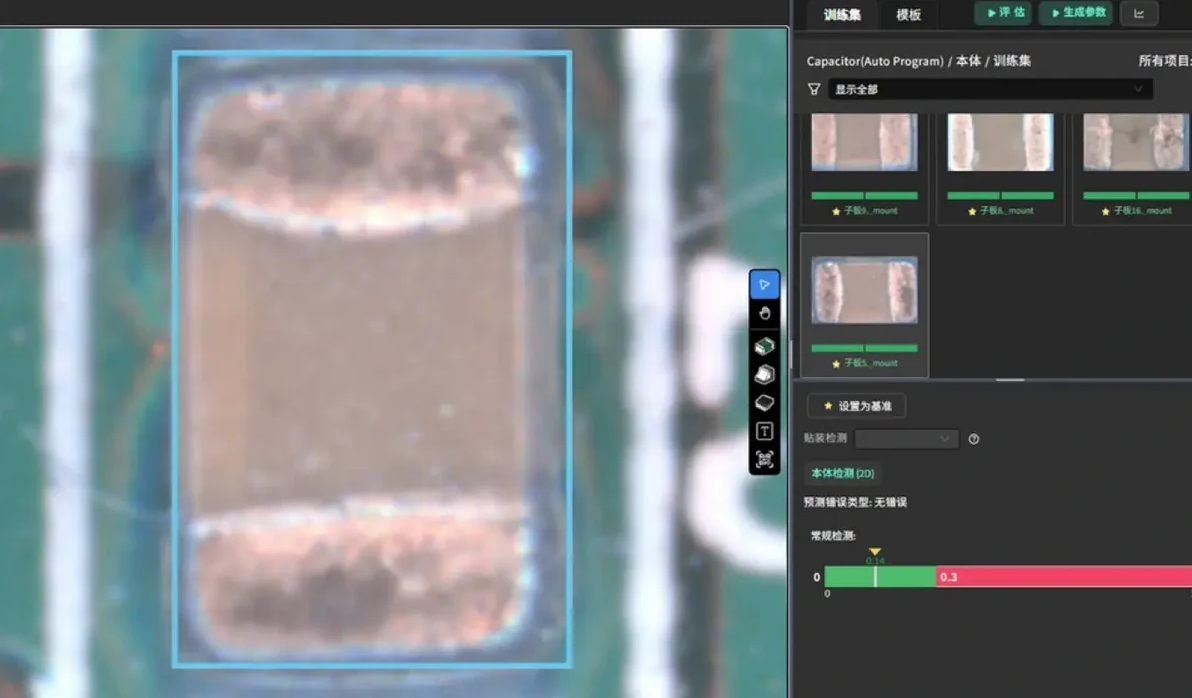Click the panel splitter handle above 设置为基准

point(1010,379)
